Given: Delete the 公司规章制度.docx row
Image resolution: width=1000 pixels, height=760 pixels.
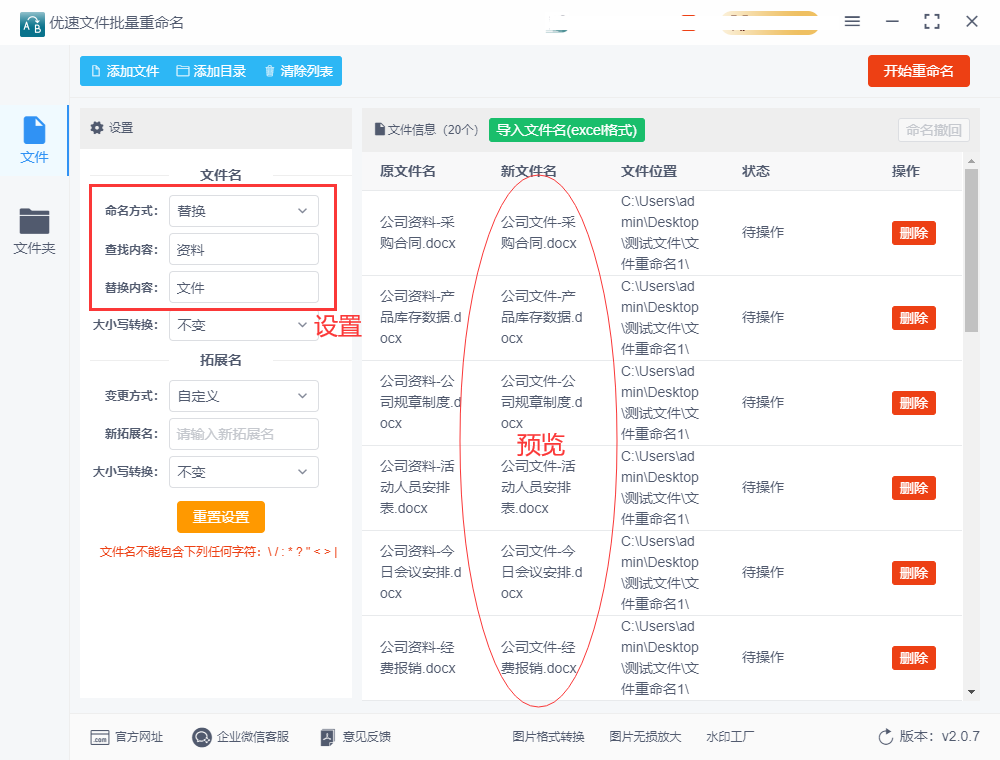Looking at the screenshot, I should [913, 403].
